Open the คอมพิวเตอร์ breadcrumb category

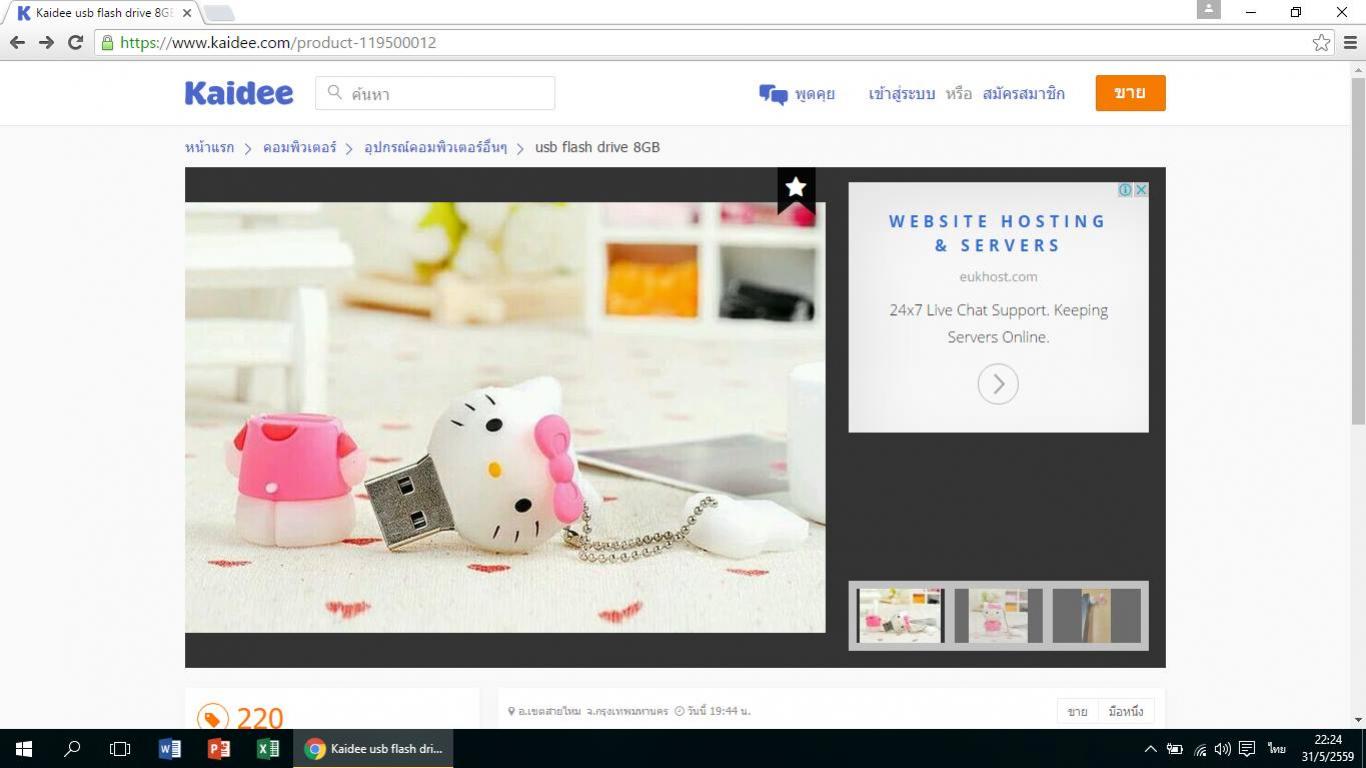(300, 147)
